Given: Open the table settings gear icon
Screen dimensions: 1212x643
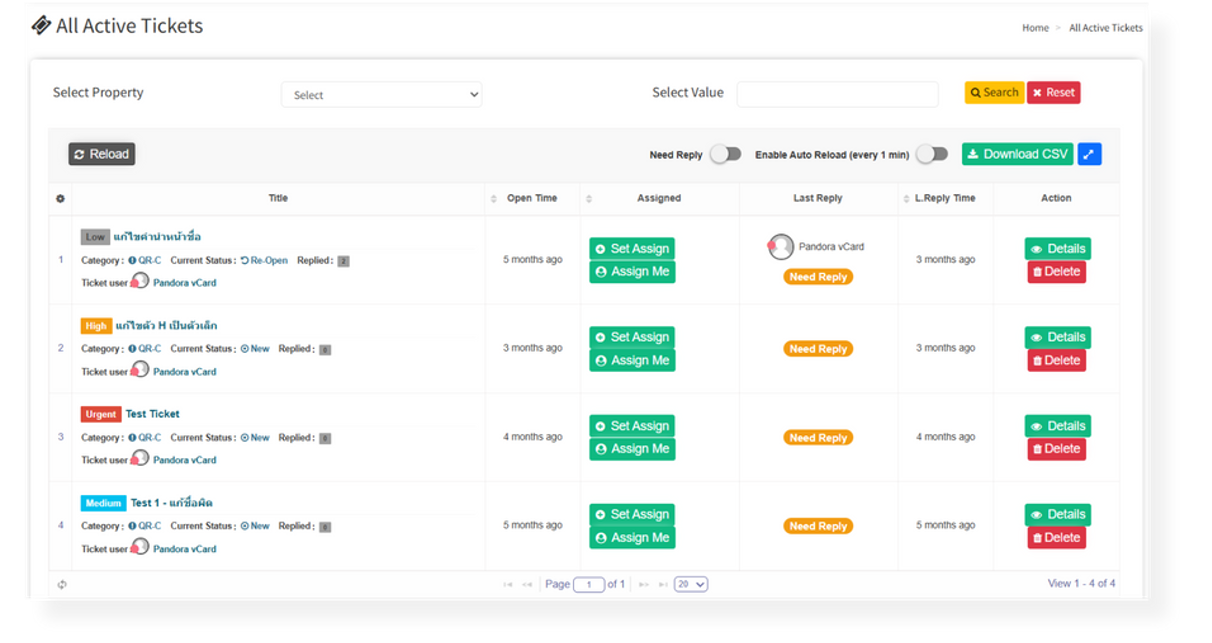Looking at the screenshot, I should click(x=60, y=199).
